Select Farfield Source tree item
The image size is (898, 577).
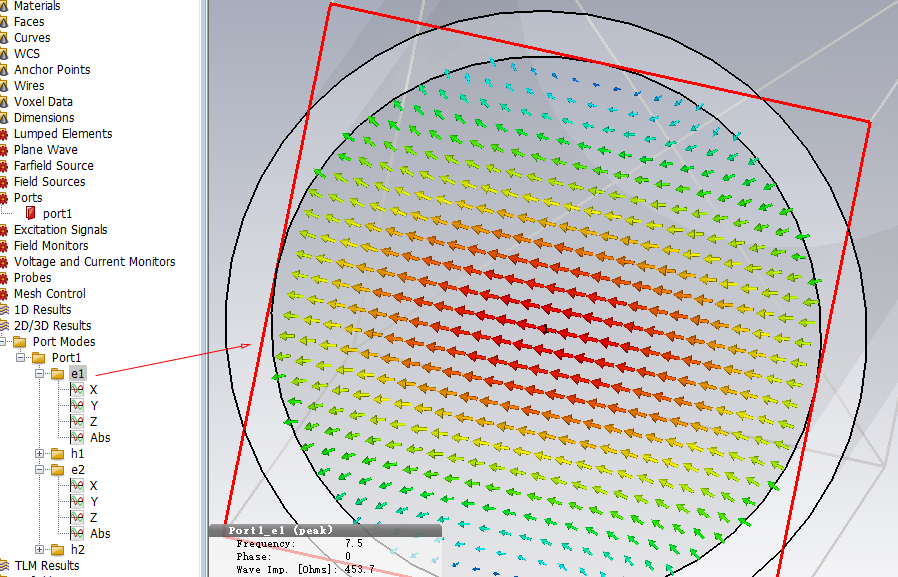click(54, 166)
